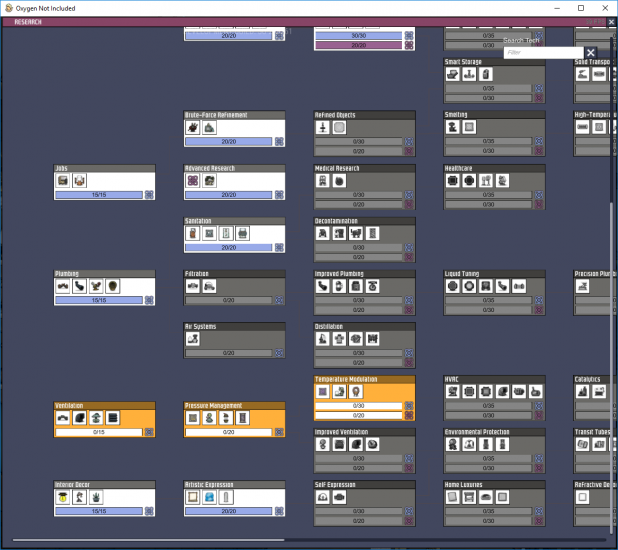Select the yellow Ceiling Light icon in Interior Decor
Screen dimensions: 618x550
63,497
